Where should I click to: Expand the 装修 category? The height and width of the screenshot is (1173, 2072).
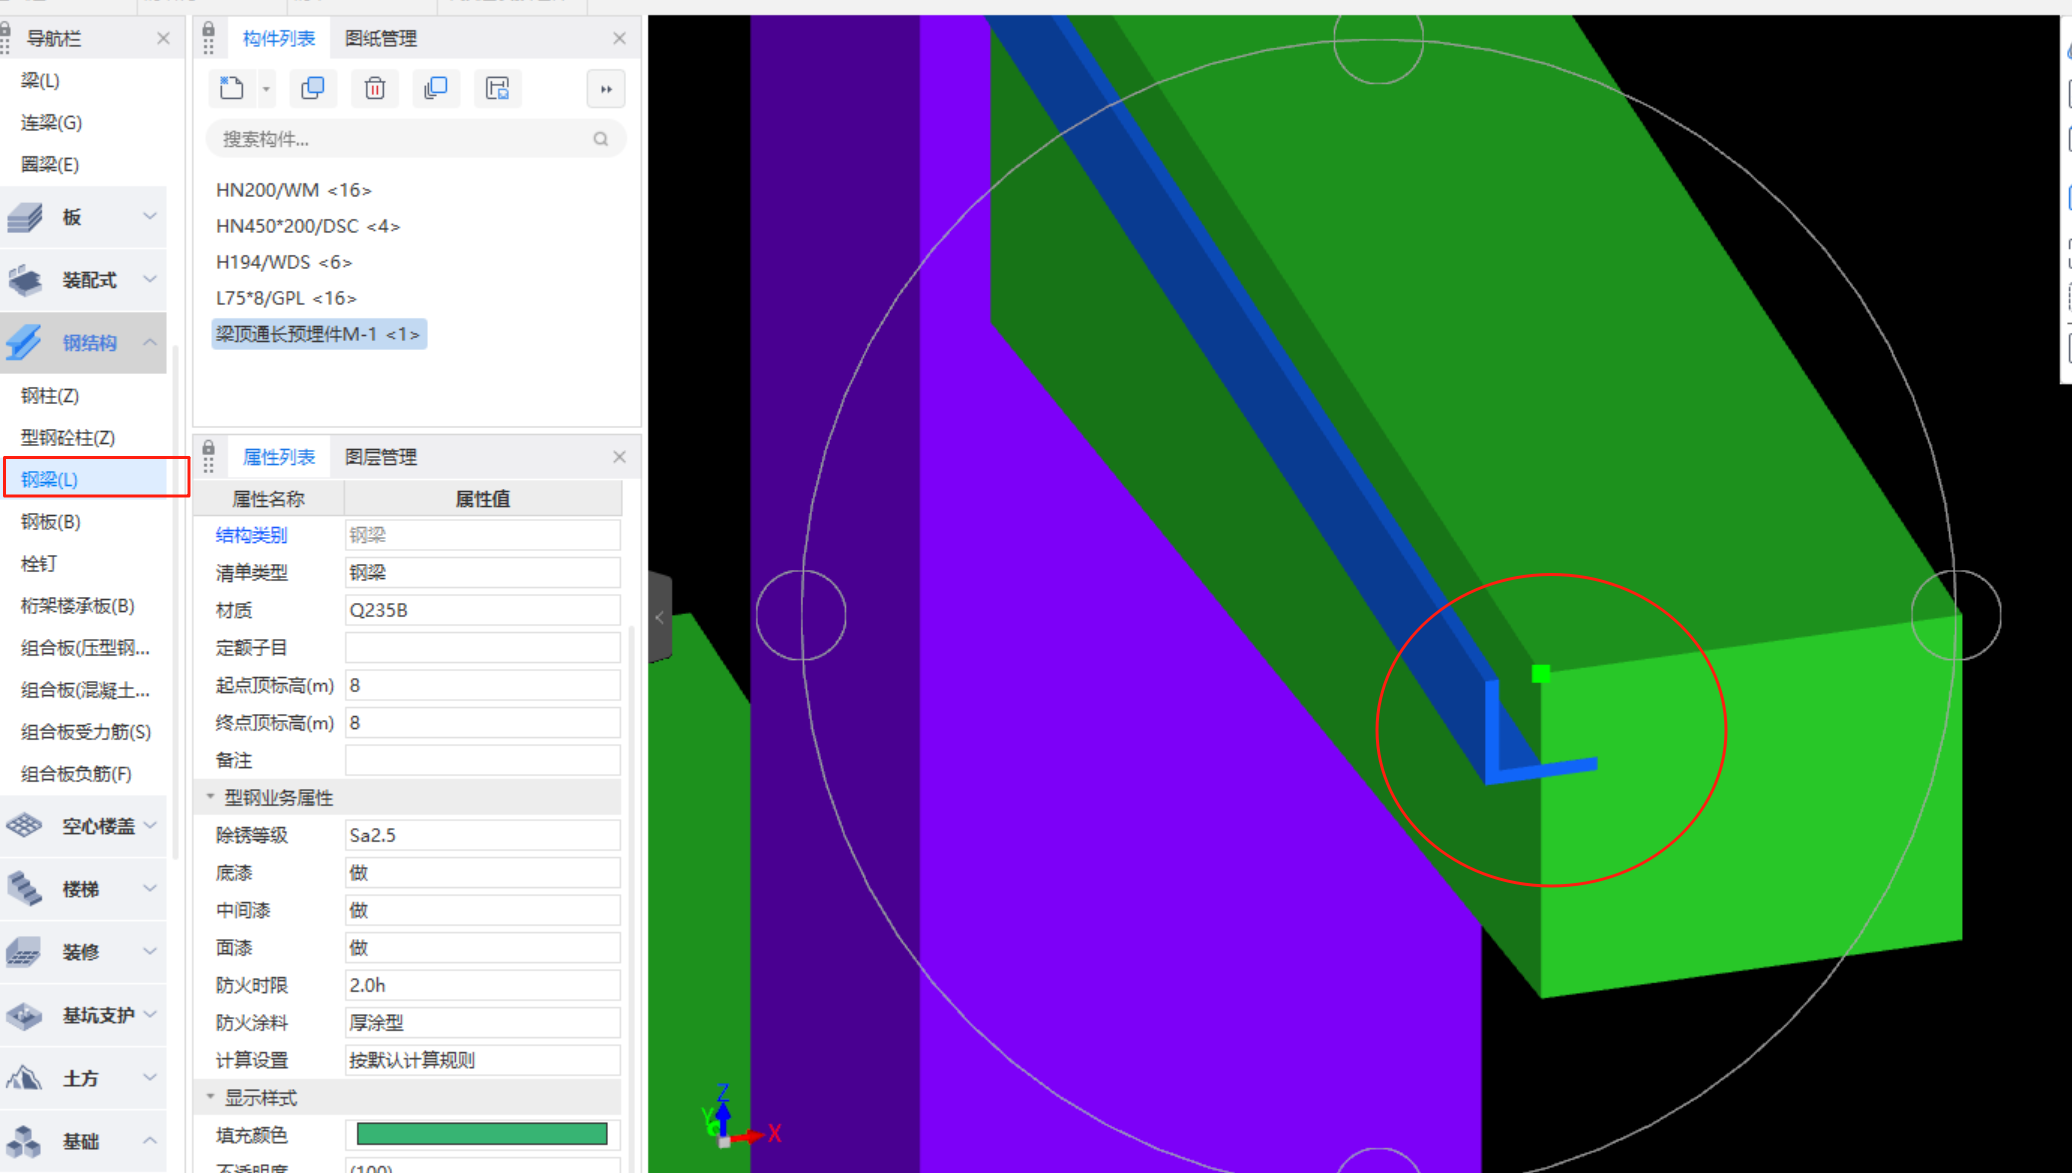tap(150, 951)
